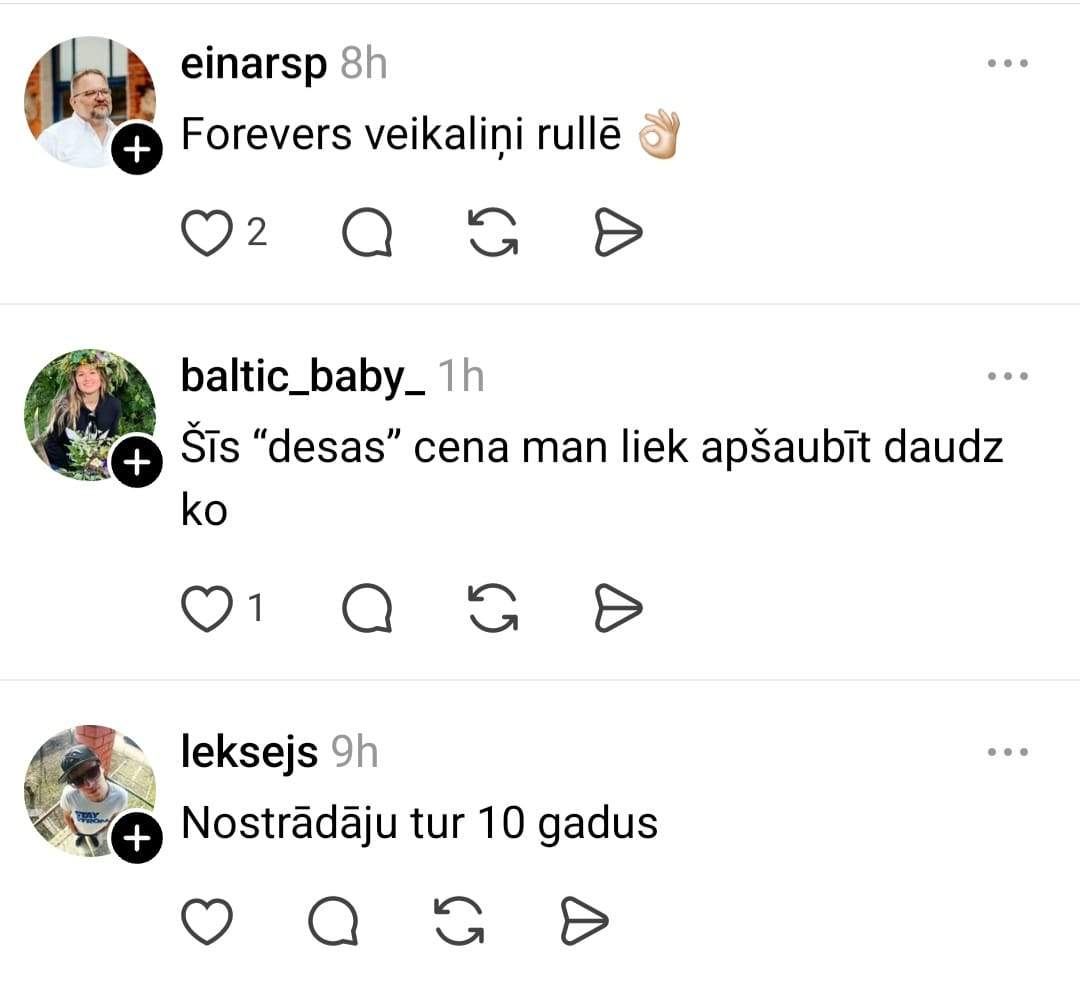The image size is (1080, 989).
Task: Follow einarsp with the plus badge
Action: 137,149
